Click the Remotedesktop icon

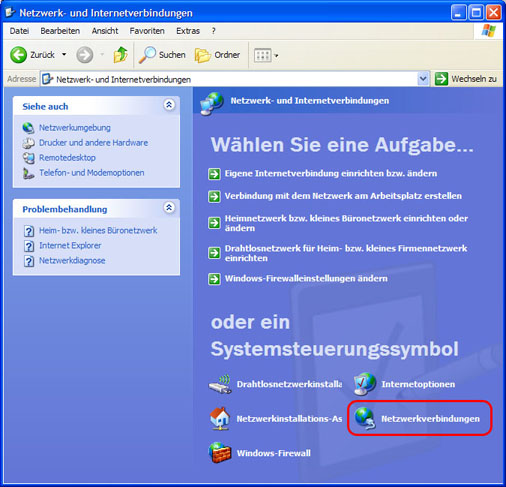click(29, 158)
